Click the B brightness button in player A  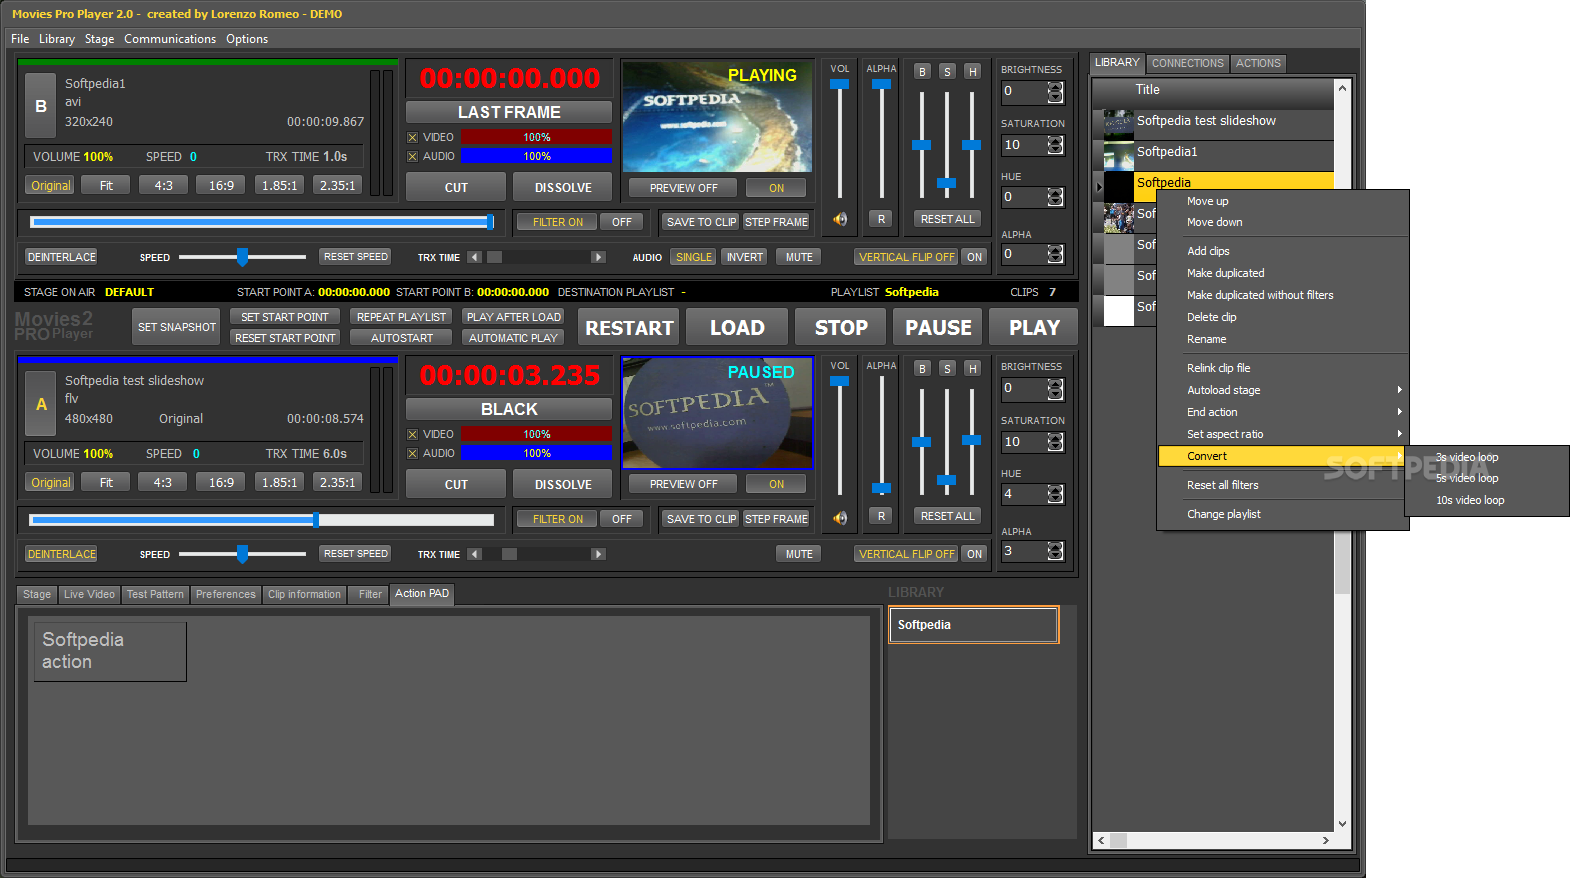pos(922,368)
